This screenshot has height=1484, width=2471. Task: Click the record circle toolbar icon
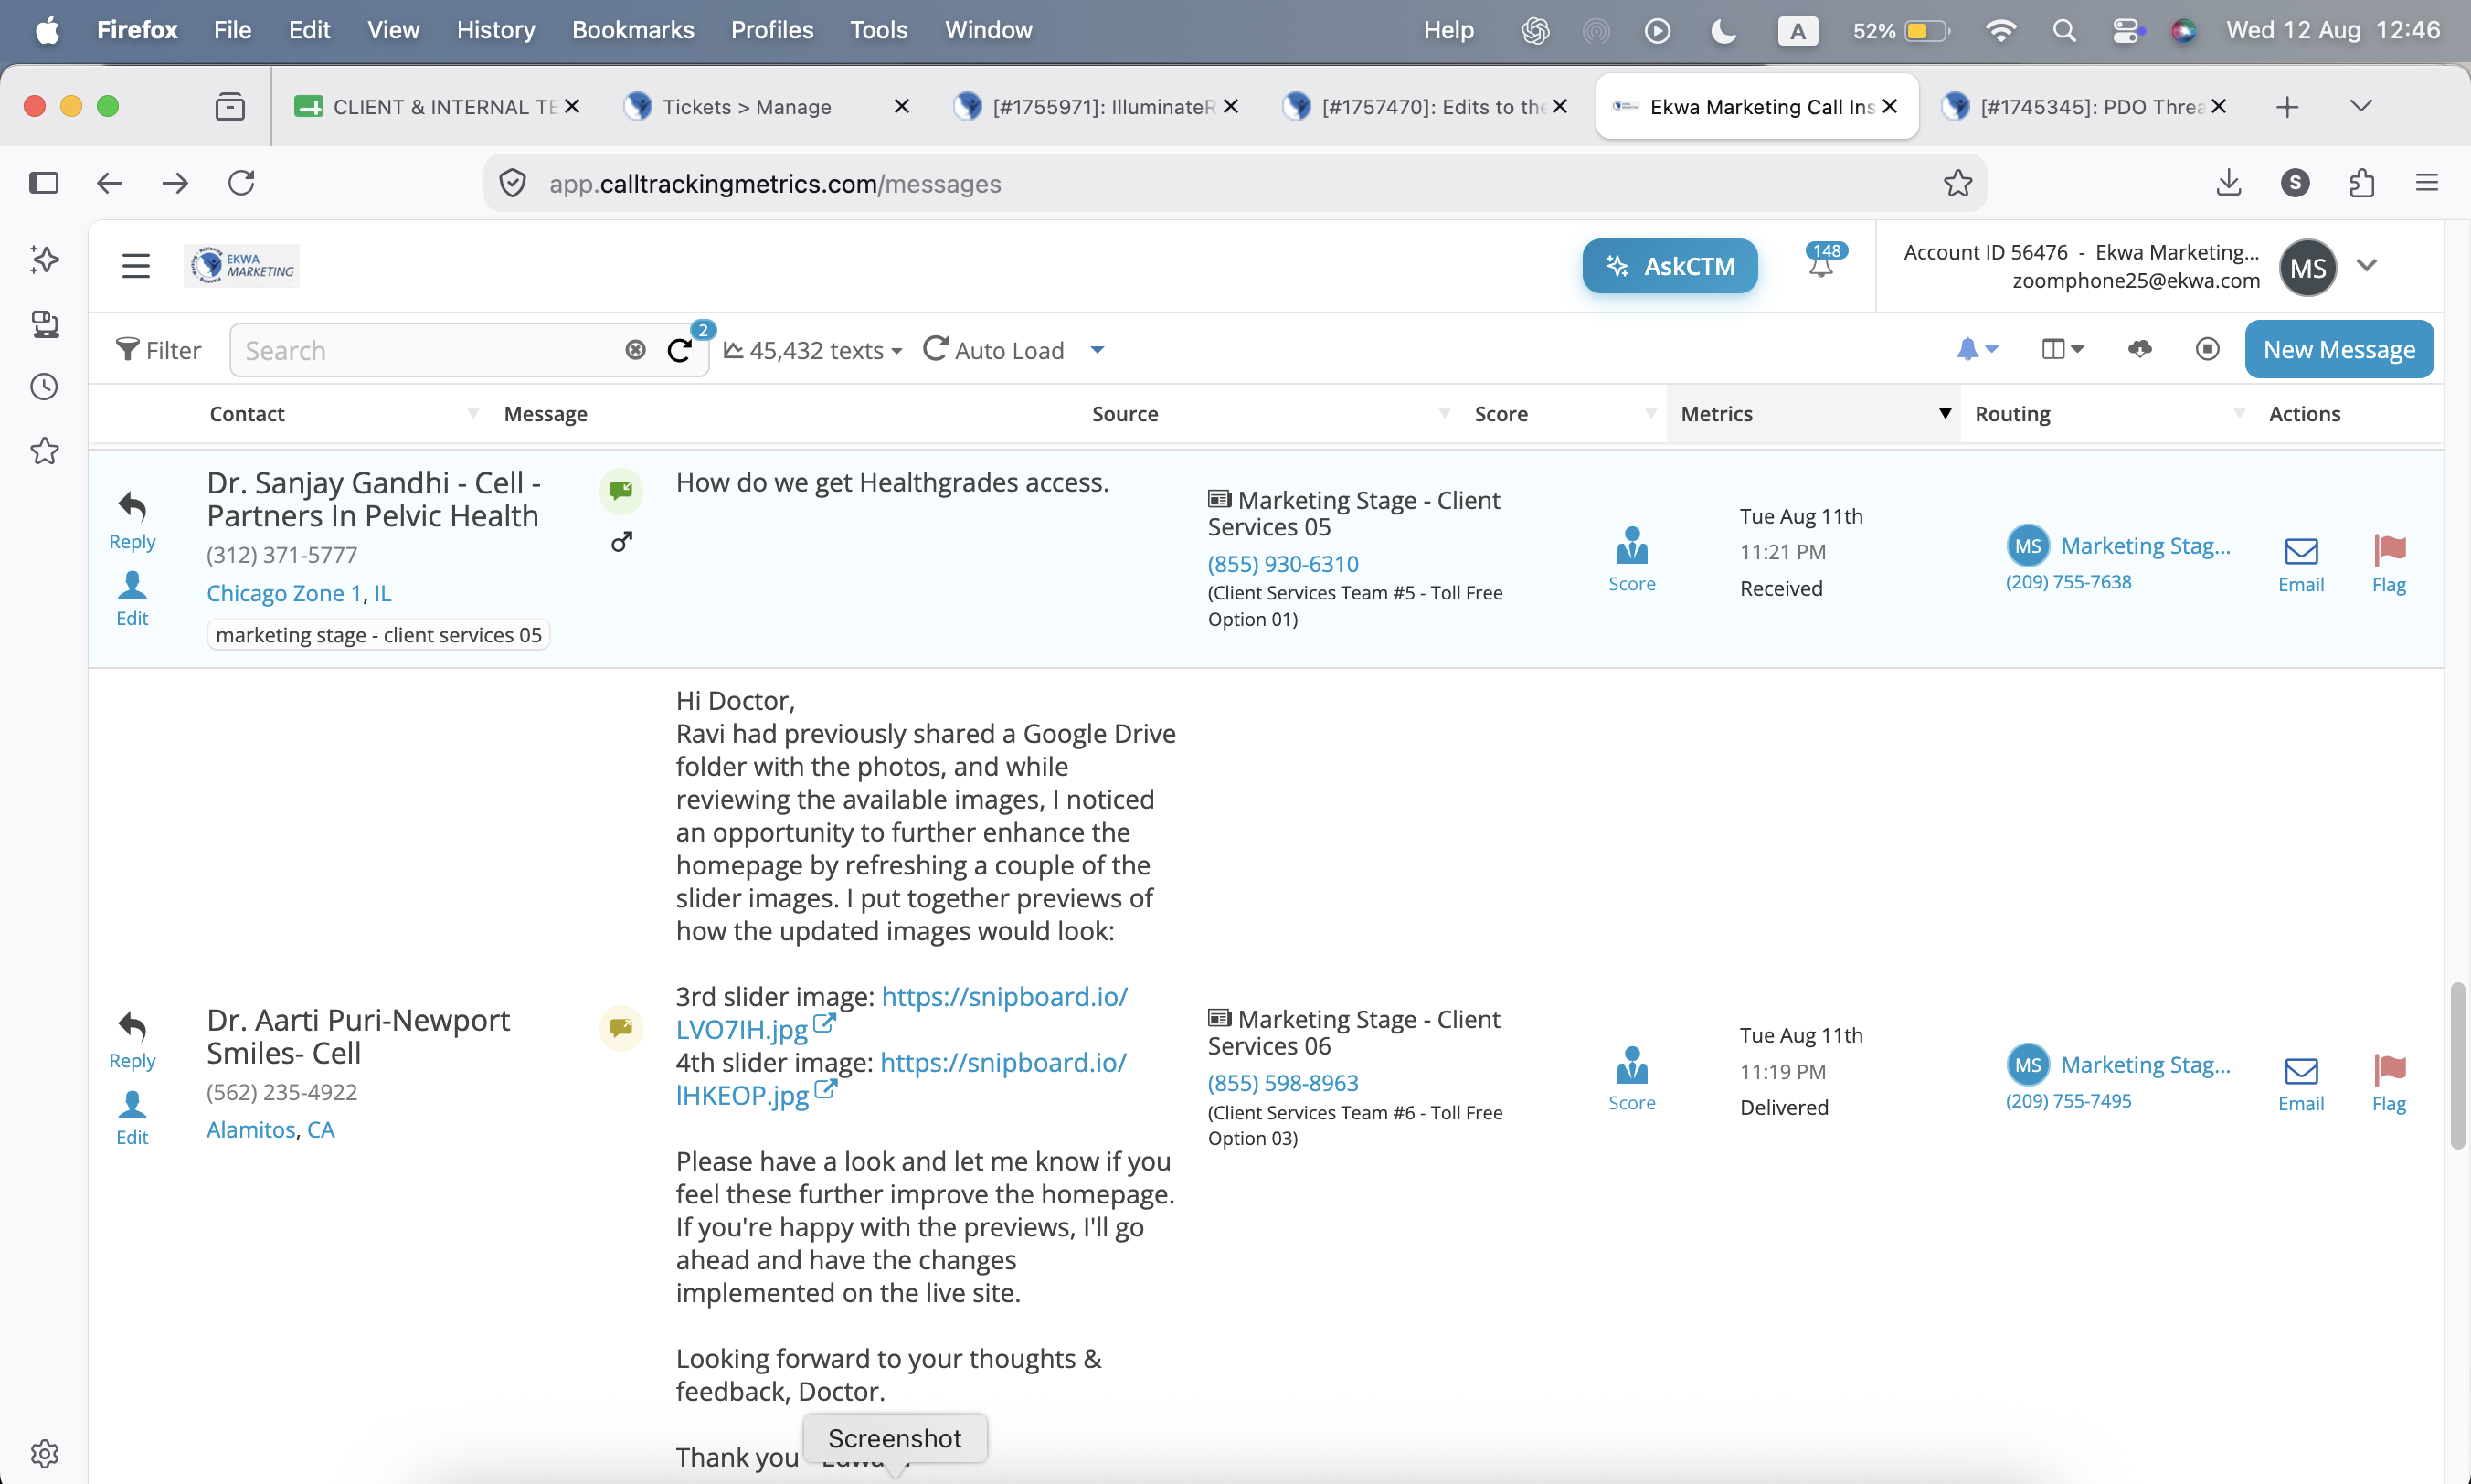2207,349
